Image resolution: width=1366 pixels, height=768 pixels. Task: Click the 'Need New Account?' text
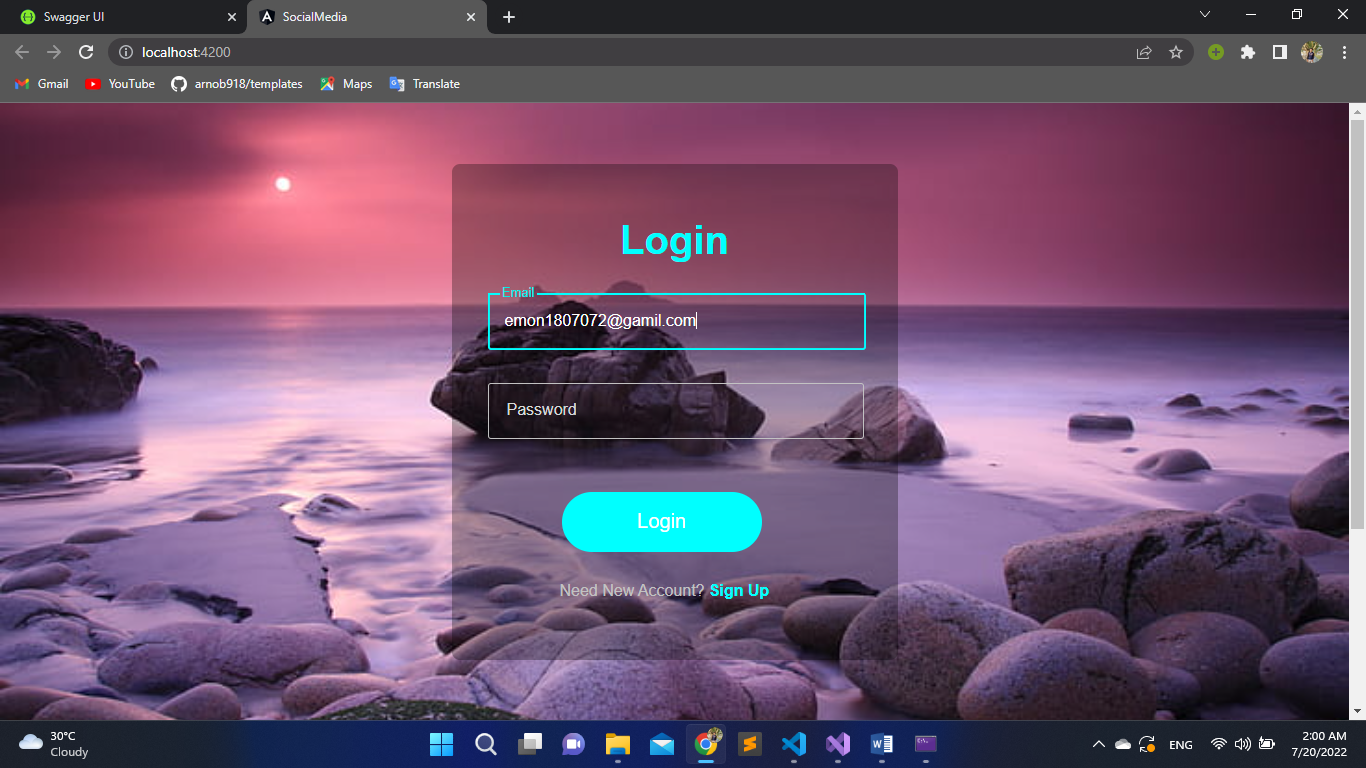[632, 590]
